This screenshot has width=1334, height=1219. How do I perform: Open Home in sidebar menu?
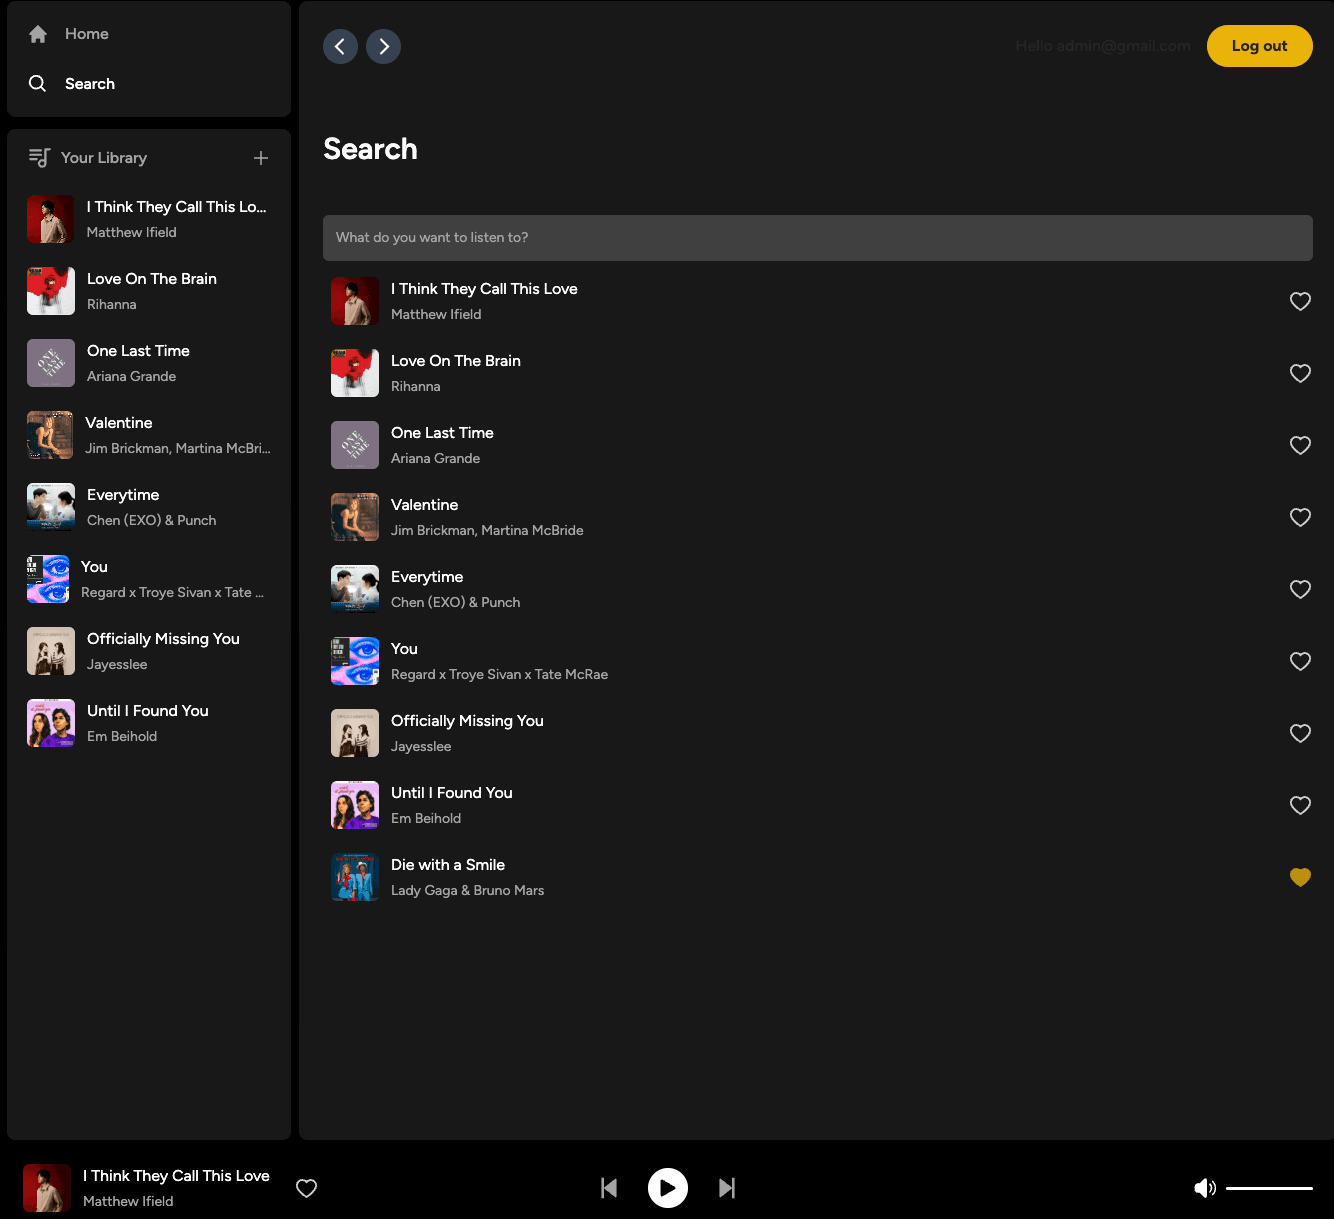(x=87, y=34)
